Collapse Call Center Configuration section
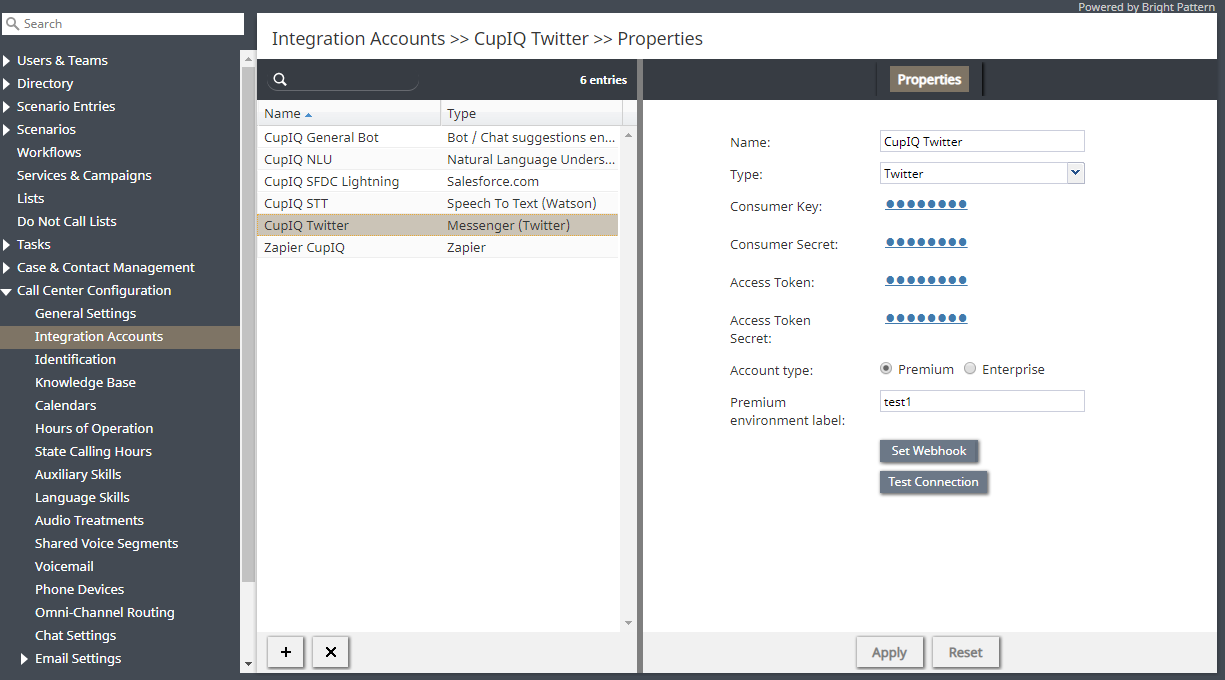 7,291
